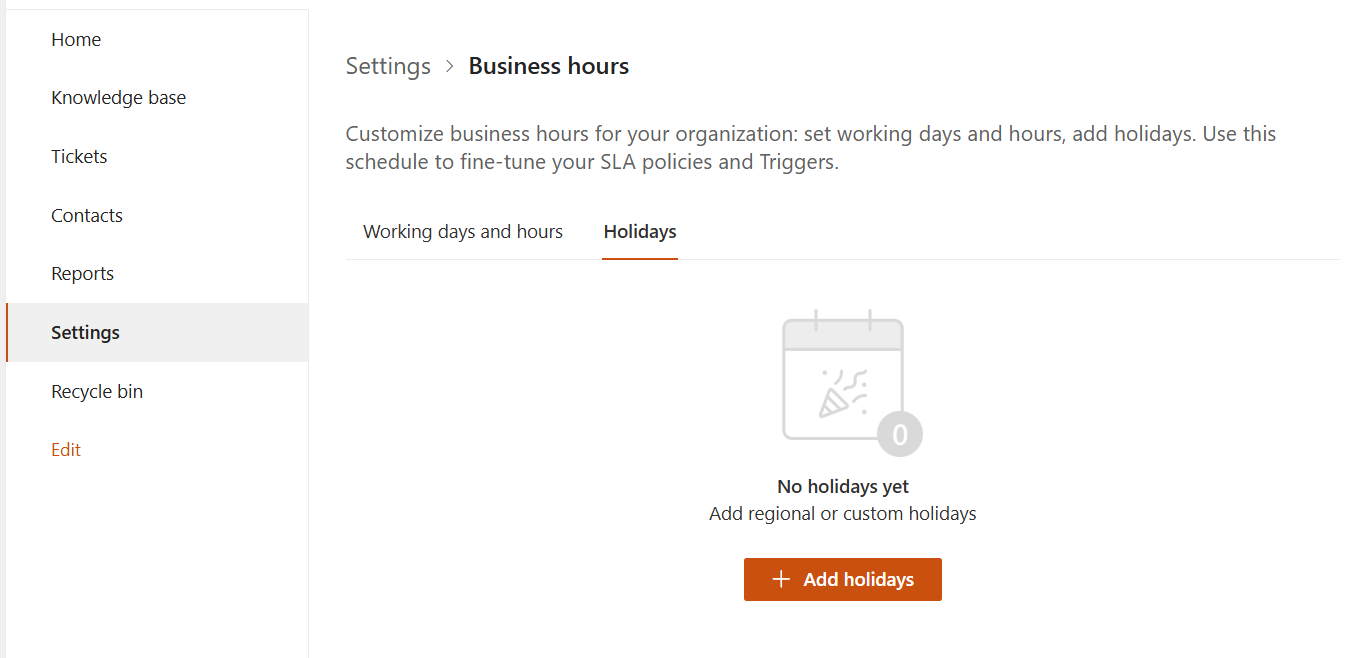Click the zero-count badge on the calendar icon

898,434
